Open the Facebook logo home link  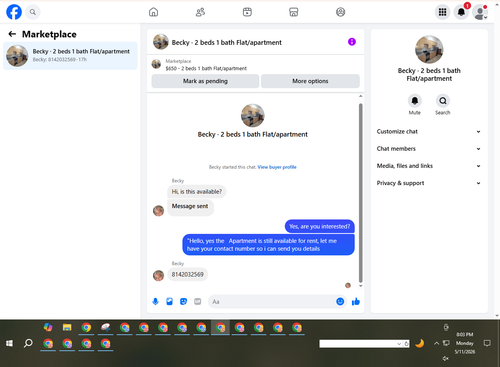click(x=14, y=12)
